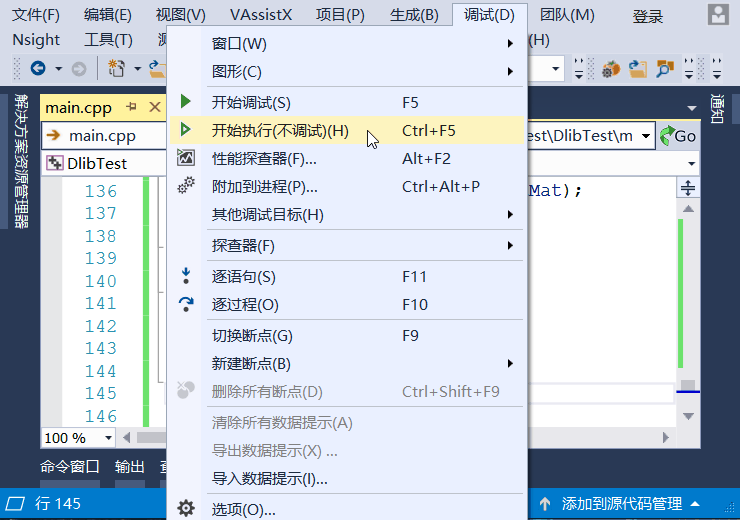Open the 解决方案资源管理器 side panel

pyautogui.click(x=21, y=161)
